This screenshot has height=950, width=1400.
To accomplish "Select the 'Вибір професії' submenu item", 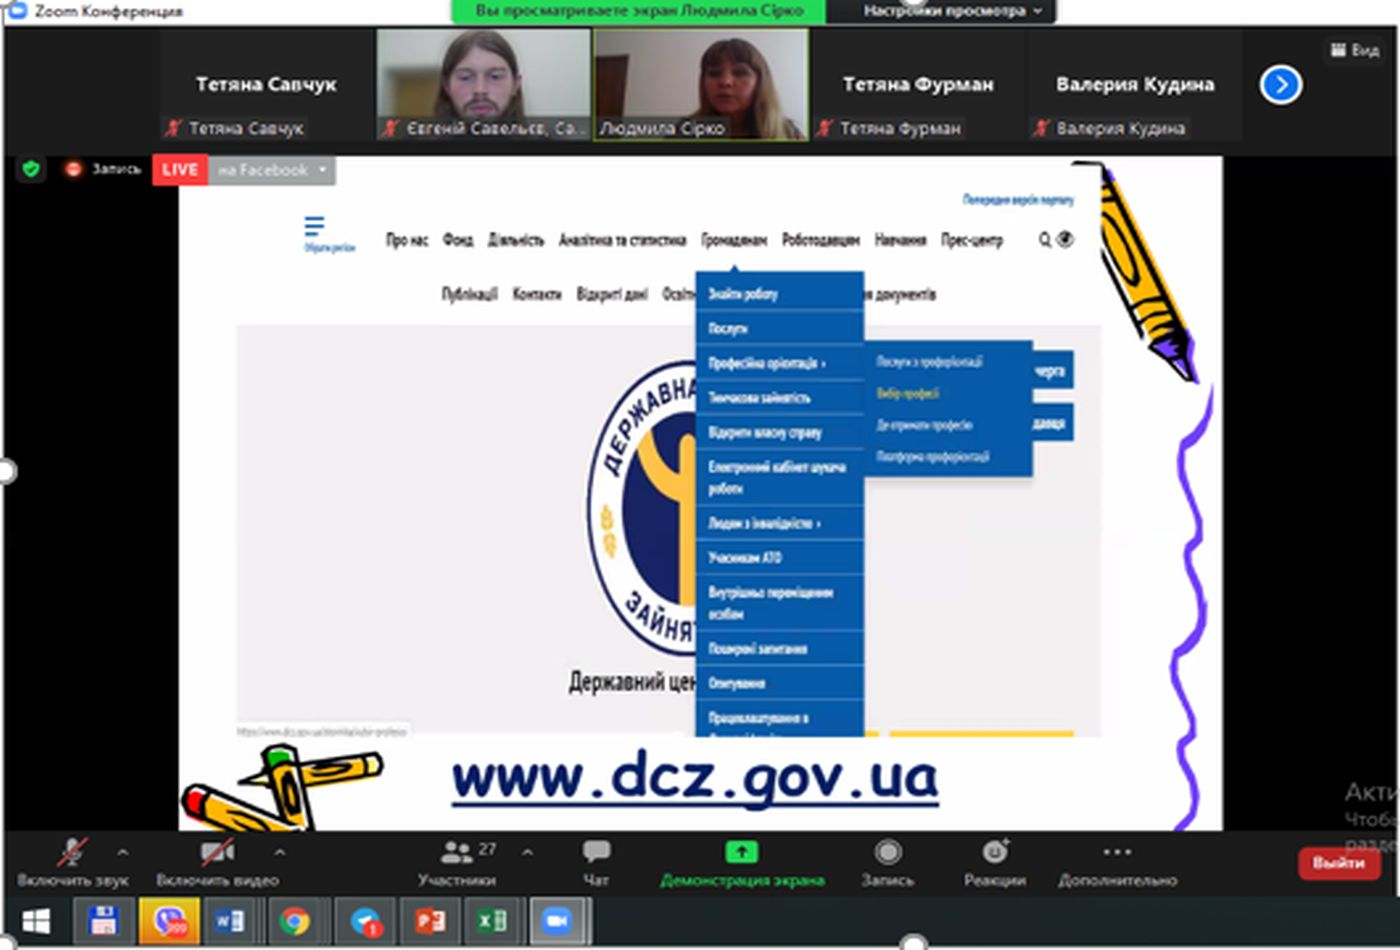I will coord(908,394).
